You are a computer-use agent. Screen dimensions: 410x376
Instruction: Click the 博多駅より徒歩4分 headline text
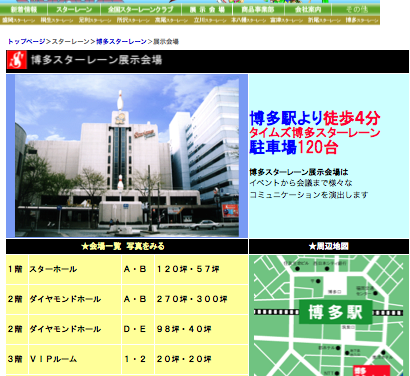point(315,118)
